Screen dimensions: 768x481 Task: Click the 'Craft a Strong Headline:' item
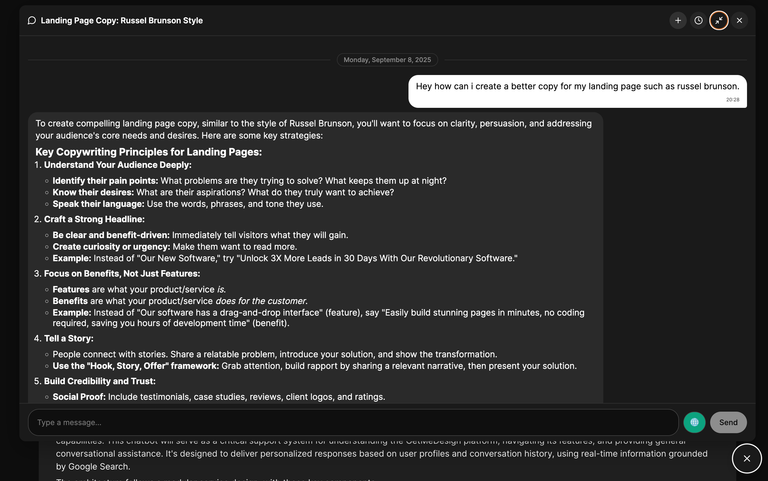[94, 219]
